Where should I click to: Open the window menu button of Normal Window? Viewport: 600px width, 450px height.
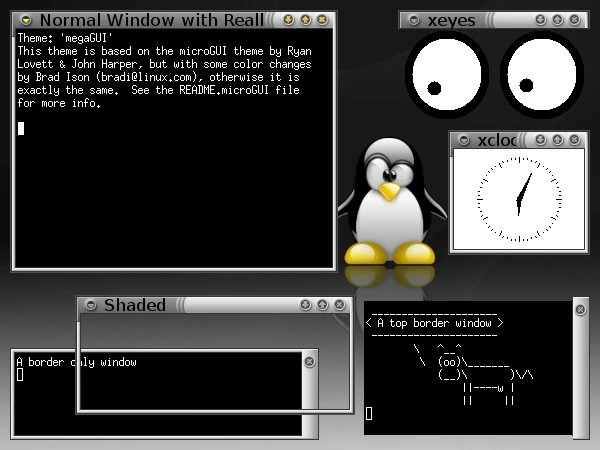click(26, 20)
